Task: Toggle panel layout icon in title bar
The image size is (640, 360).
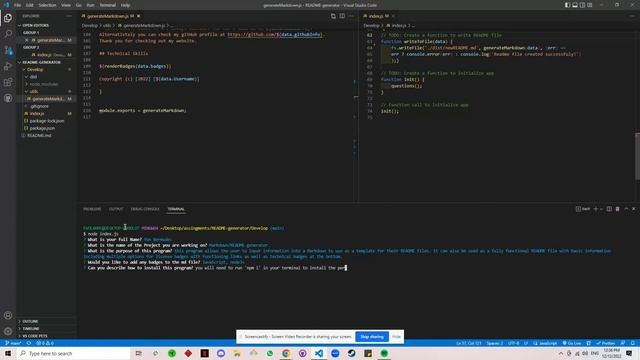Action: click(x=575, y=5)
